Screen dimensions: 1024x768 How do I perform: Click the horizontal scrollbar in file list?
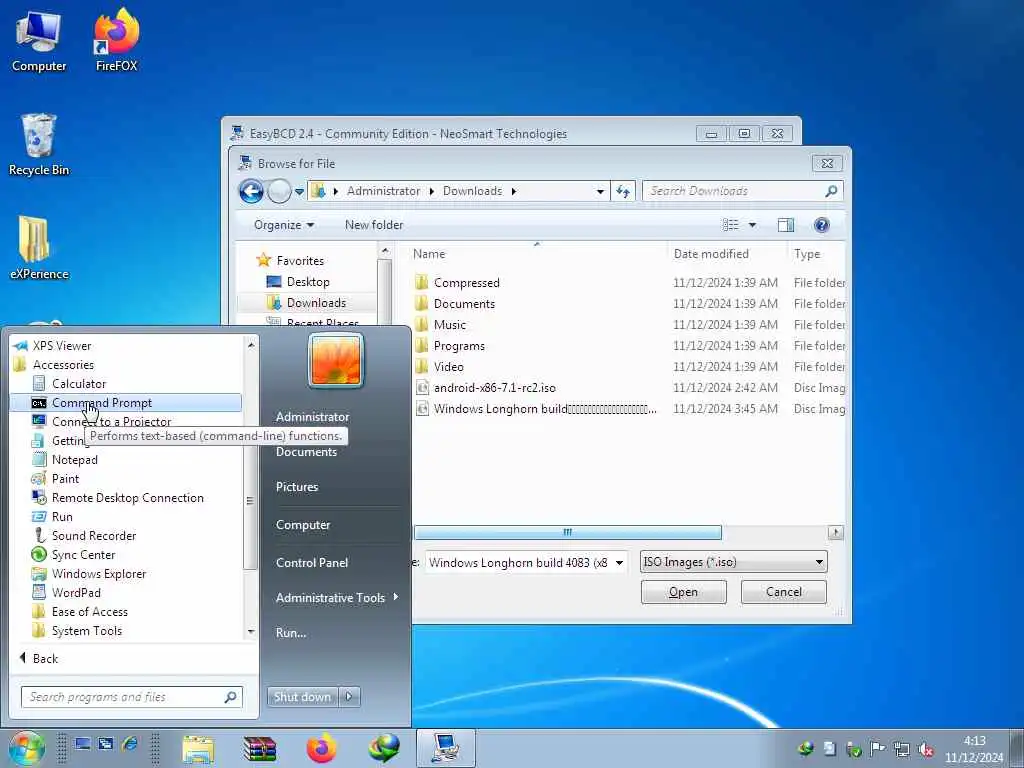click(x=568, y=533)
